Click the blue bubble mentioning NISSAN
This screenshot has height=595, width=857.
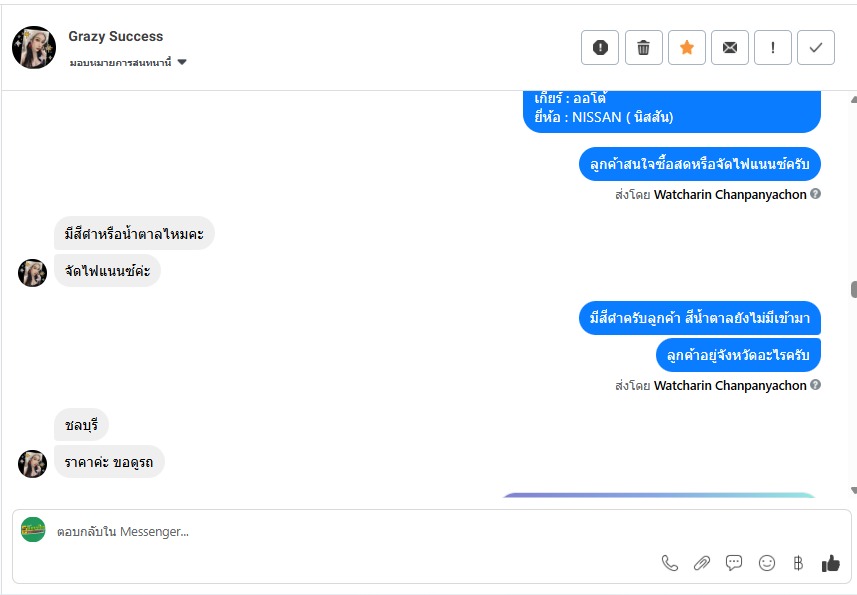672,111
